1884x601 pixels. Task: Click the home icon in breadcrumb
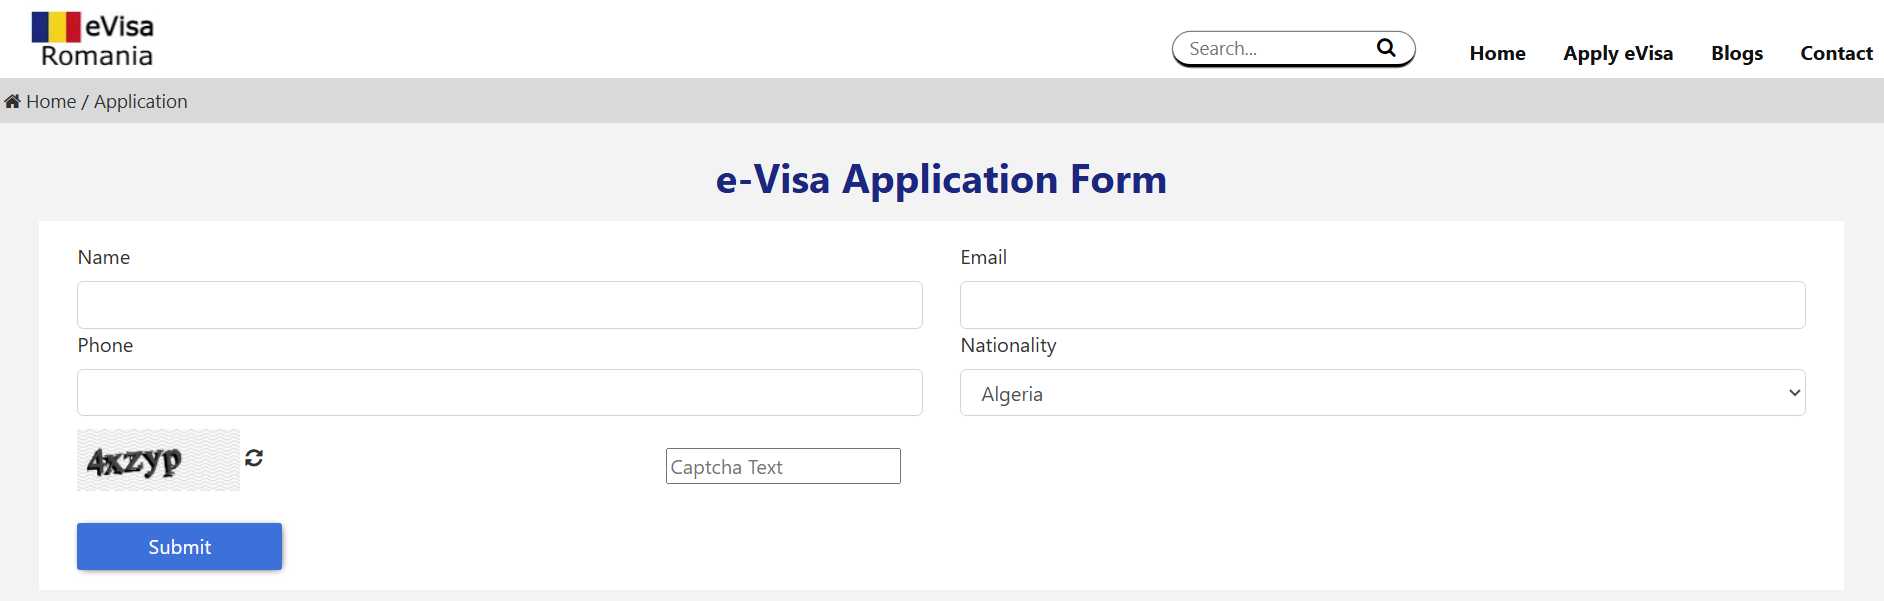(12, 101)
